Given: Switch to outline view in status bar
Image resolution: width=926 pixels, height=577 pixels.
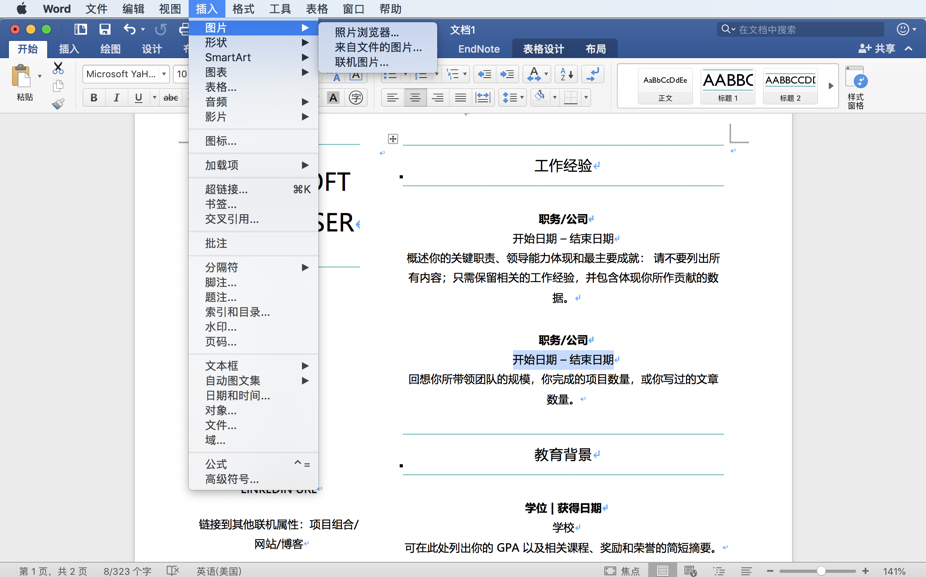Looking at the screenshot, I should click(719, 571).
